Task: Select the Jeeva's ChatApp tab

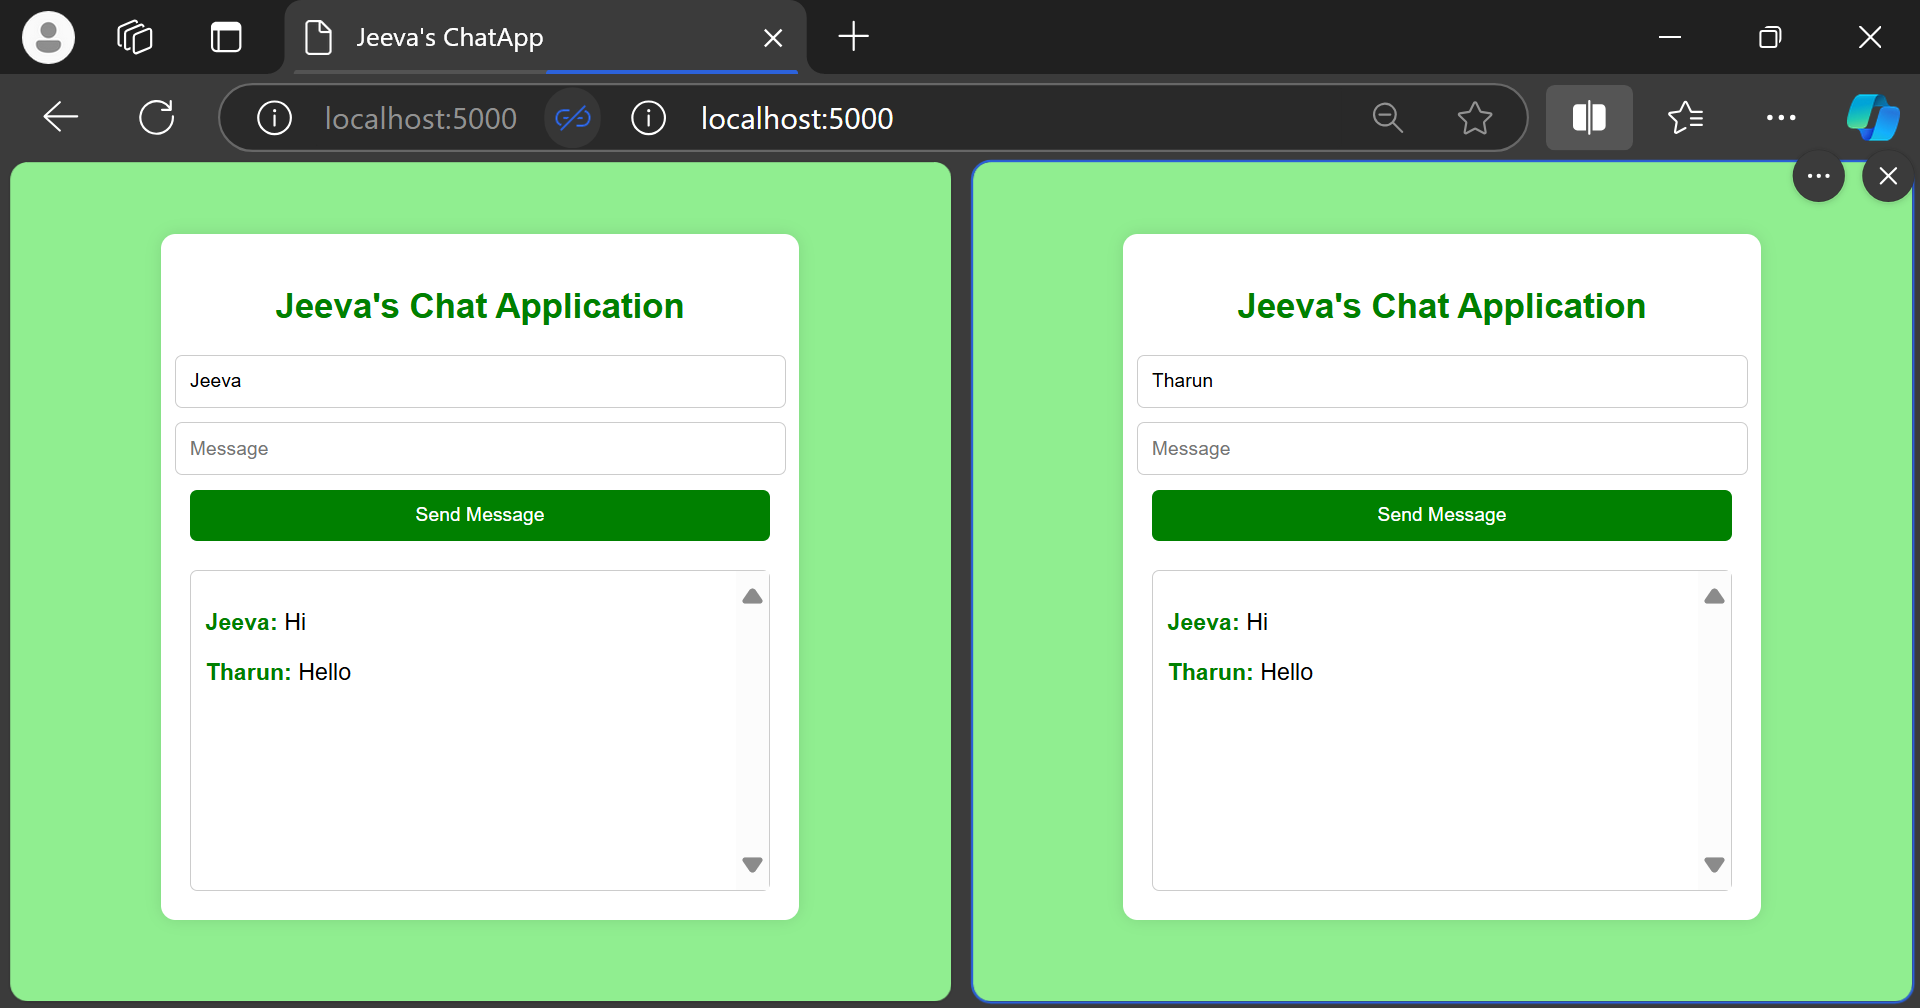Action: pyautogui.click(x=545, y=38)
